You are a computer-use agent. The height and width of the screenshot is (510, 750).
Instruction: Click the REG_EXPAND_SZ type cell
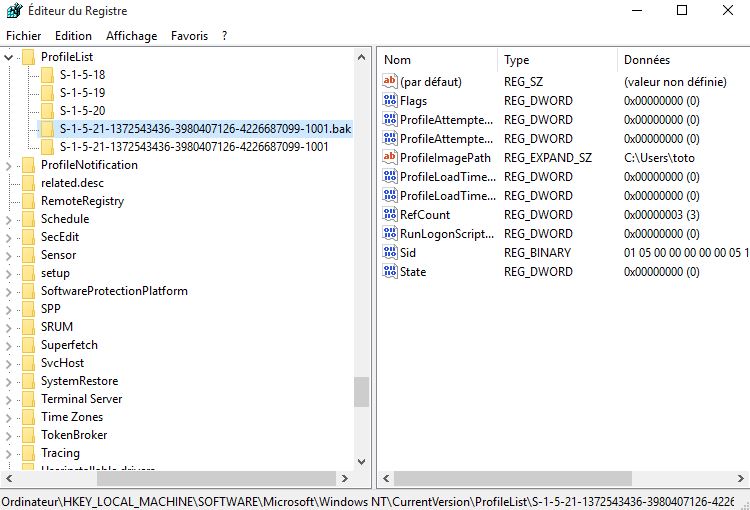click(548, 158)
